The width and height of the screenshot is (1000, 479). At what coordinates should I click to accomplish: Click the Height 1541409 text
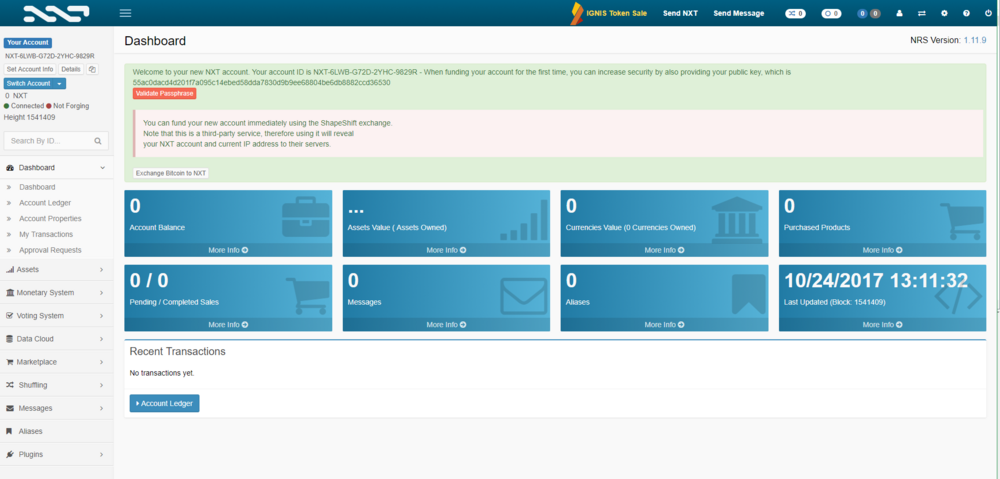click(29, 117)
